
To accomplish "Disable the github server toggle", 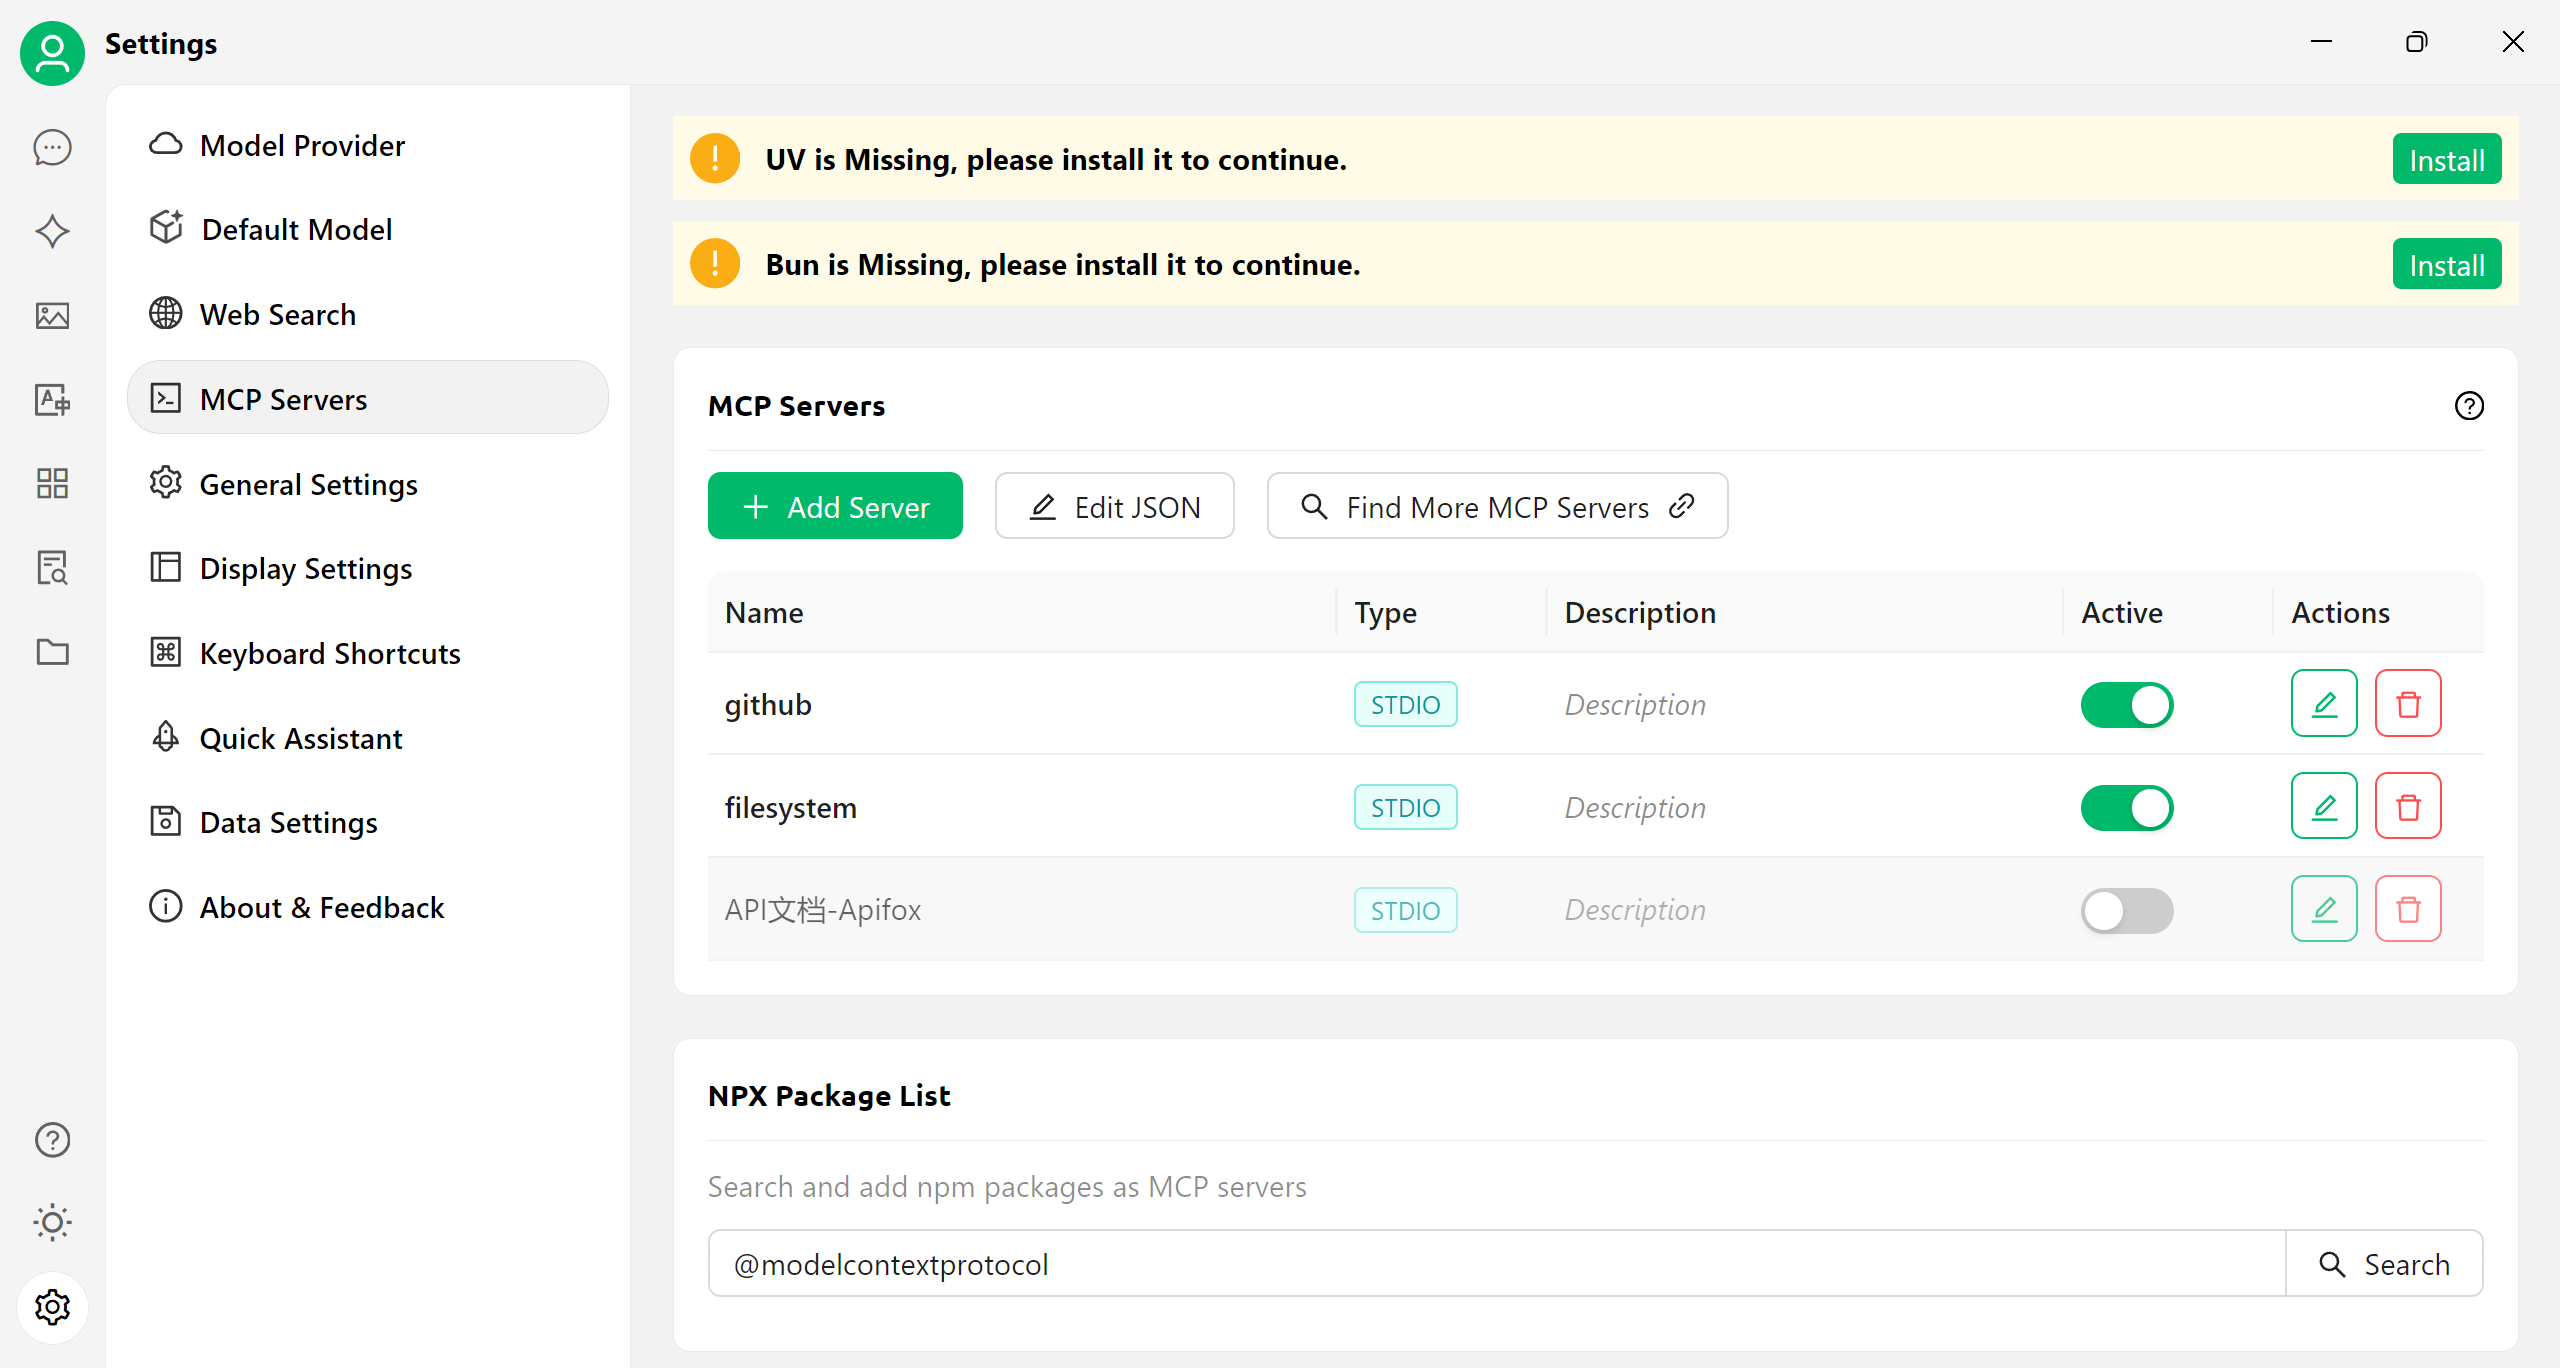I will pos(2126,705).
